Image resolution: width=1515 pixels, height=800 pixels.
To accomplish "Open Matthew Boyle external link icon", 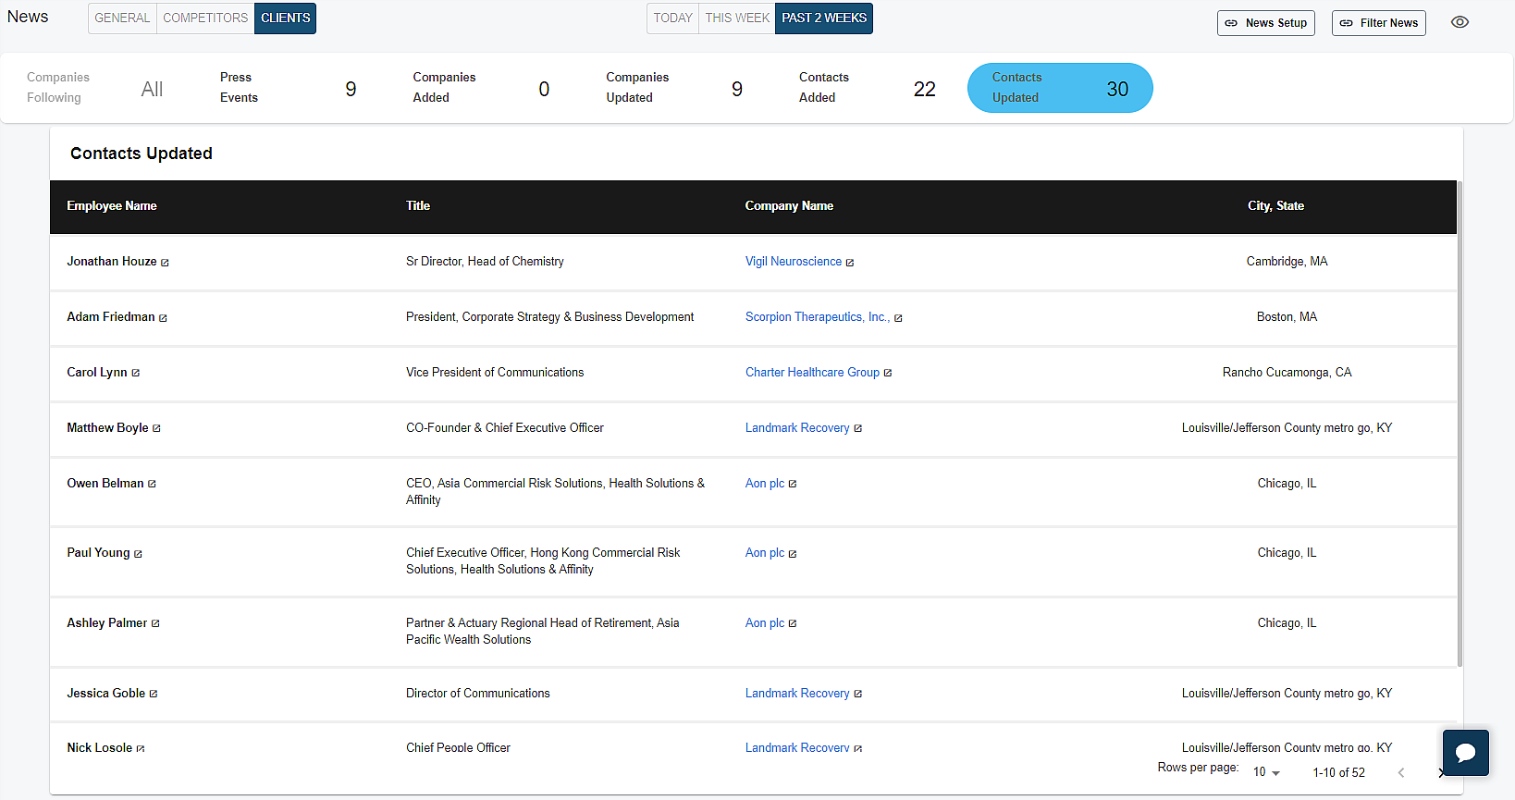I will pos(157,428).
